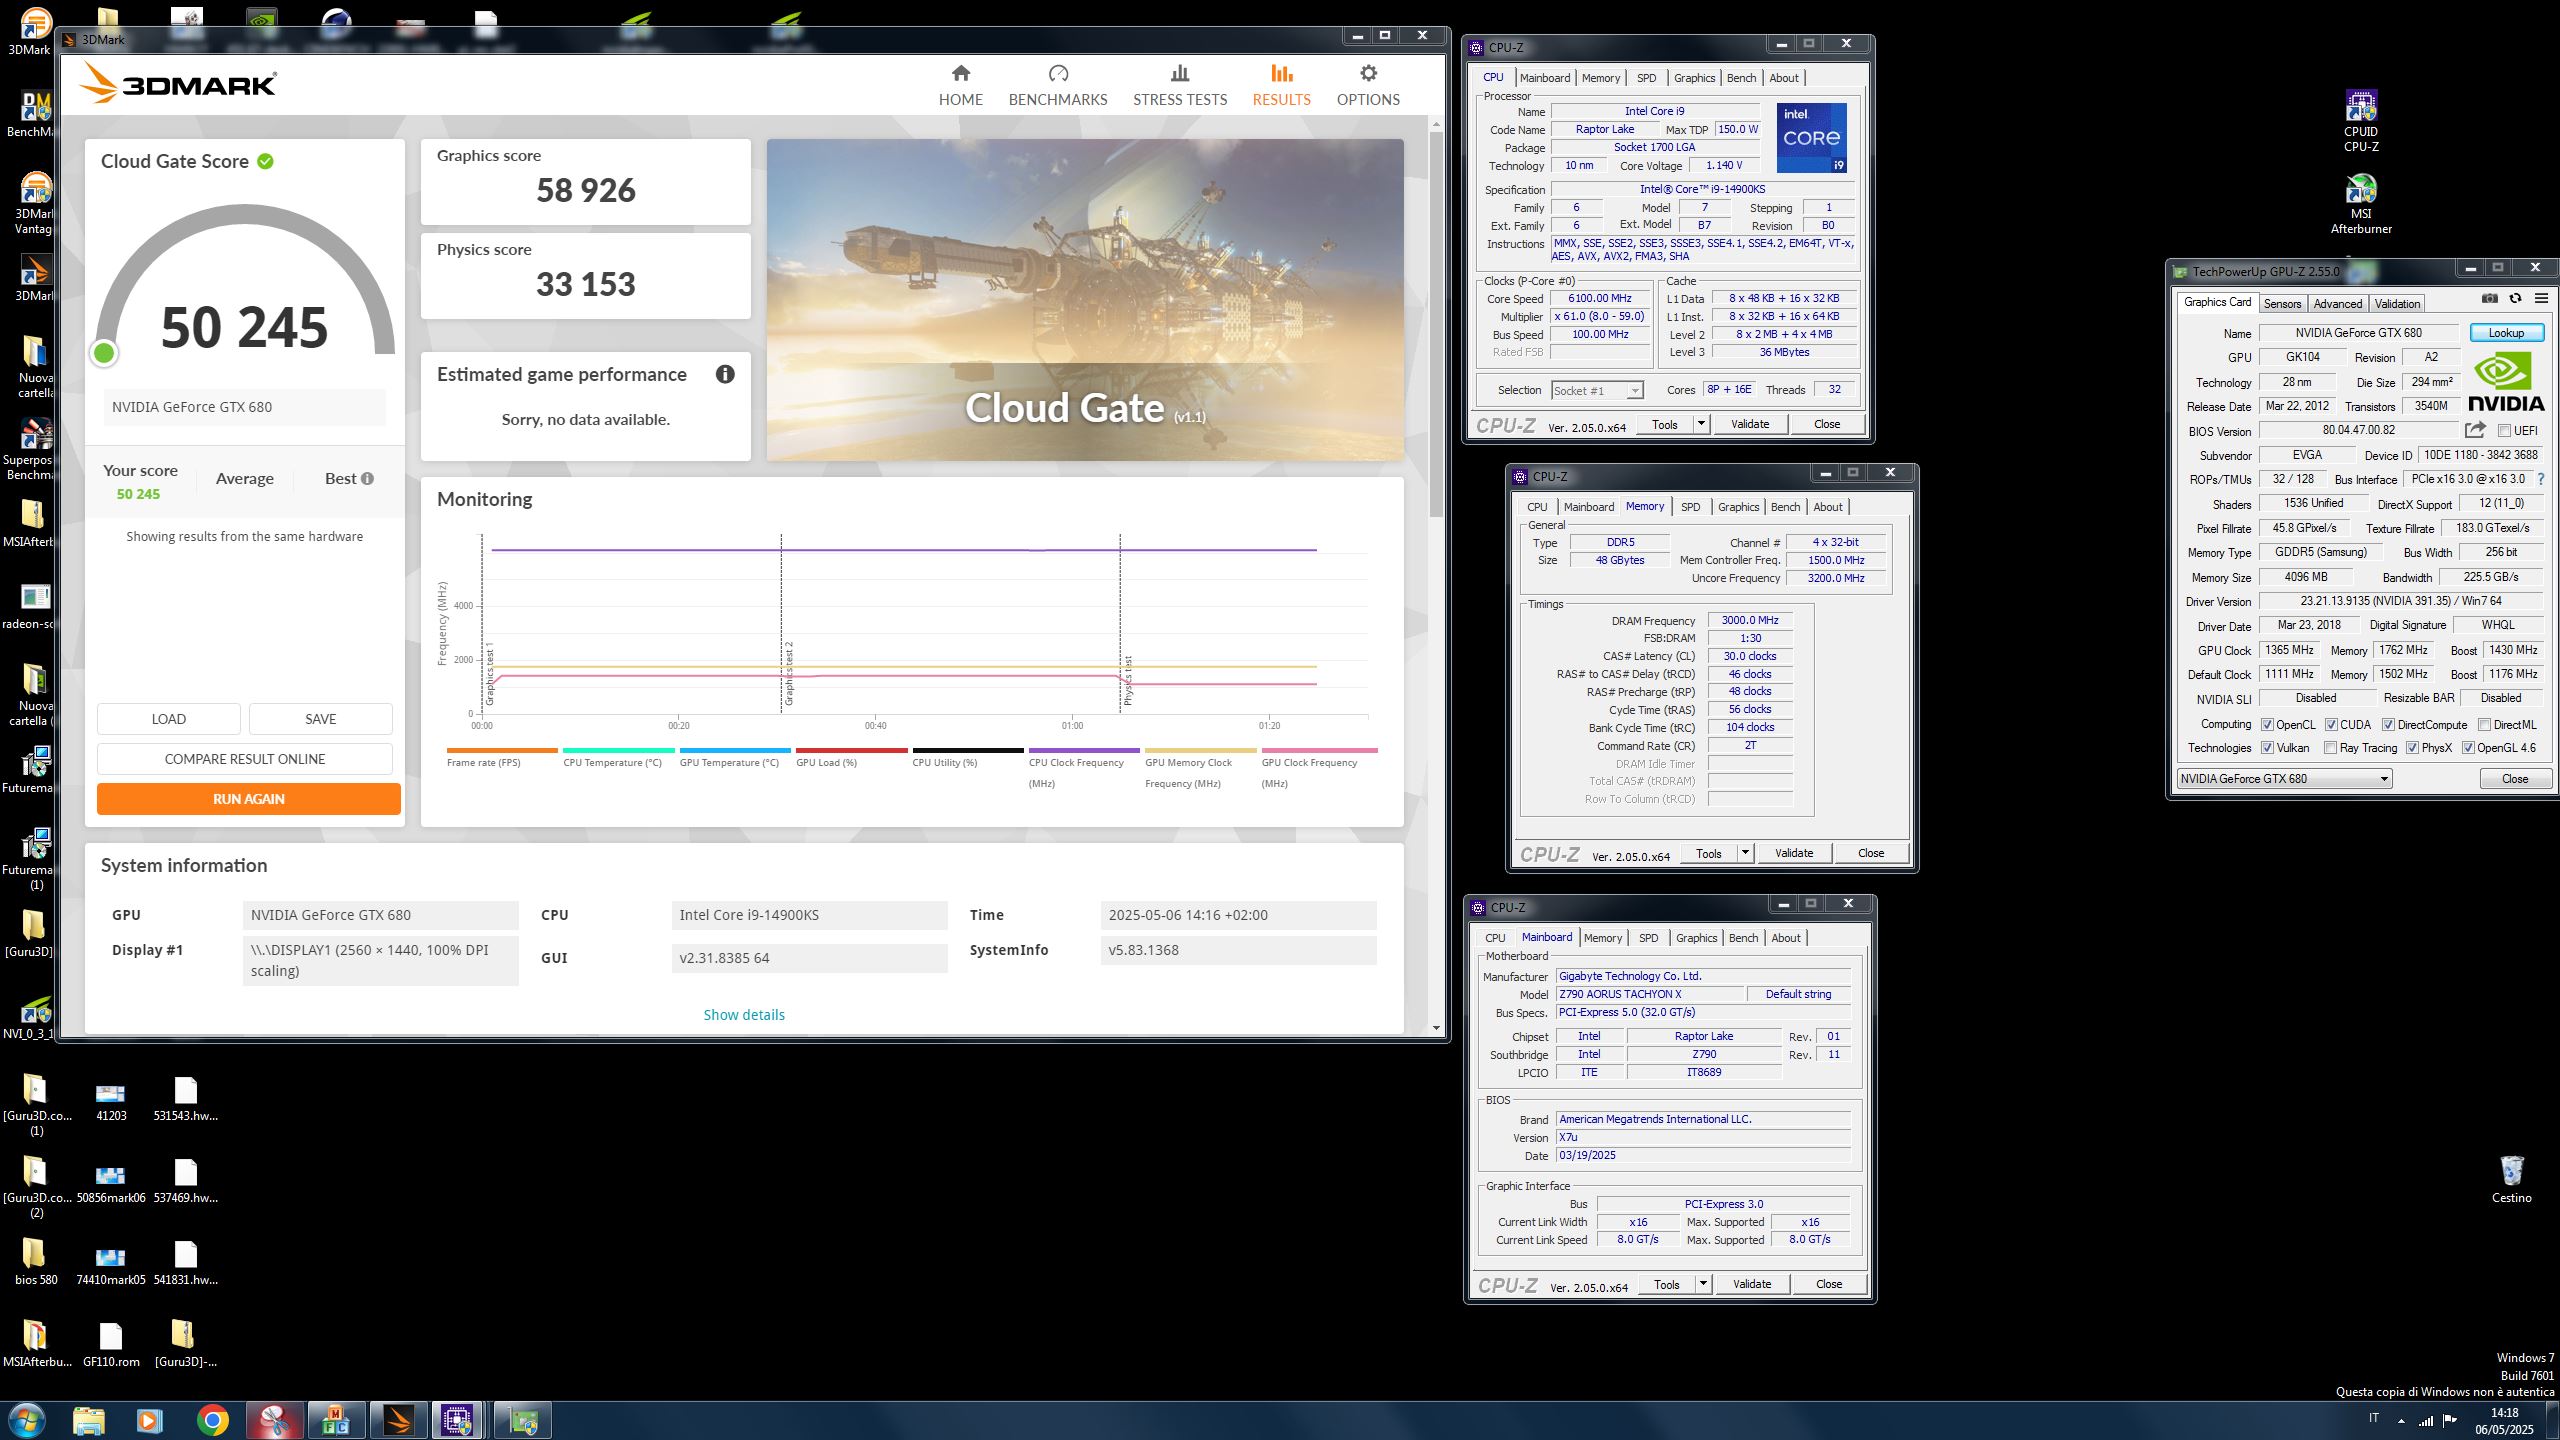Screen dimensions: 2560x1440
Task: Open the BENCHMARKS section in 3DMark
Action: pyautogui.click(x=1058, y=85)
